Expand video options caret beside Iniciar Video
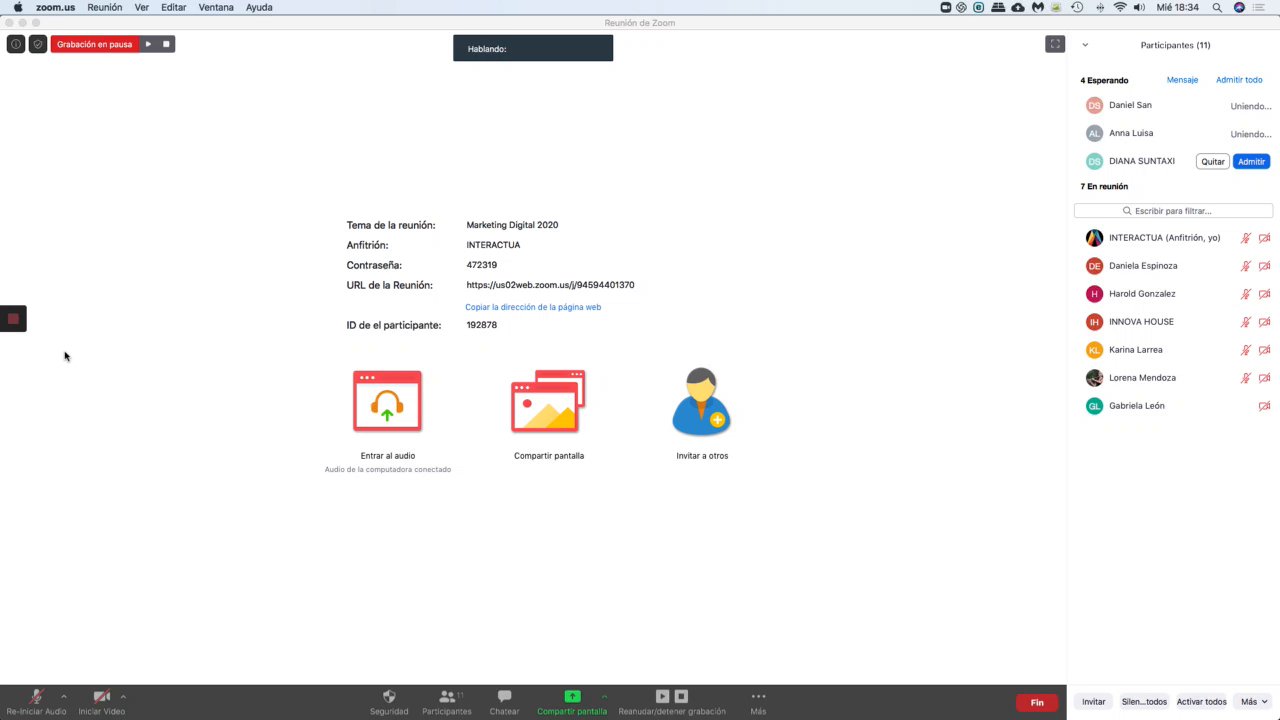The image size is (1280, 720). pos(123,696)
